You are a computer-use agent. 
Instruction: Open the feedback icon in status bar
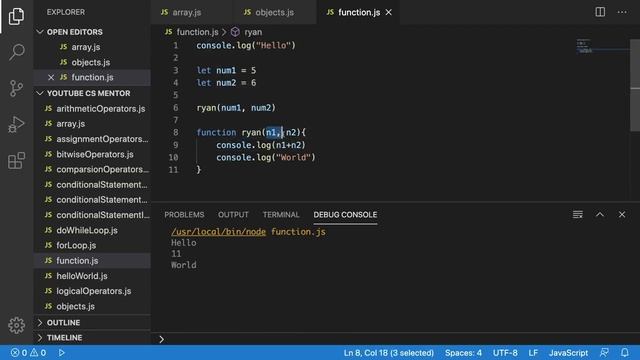point(604,353)
